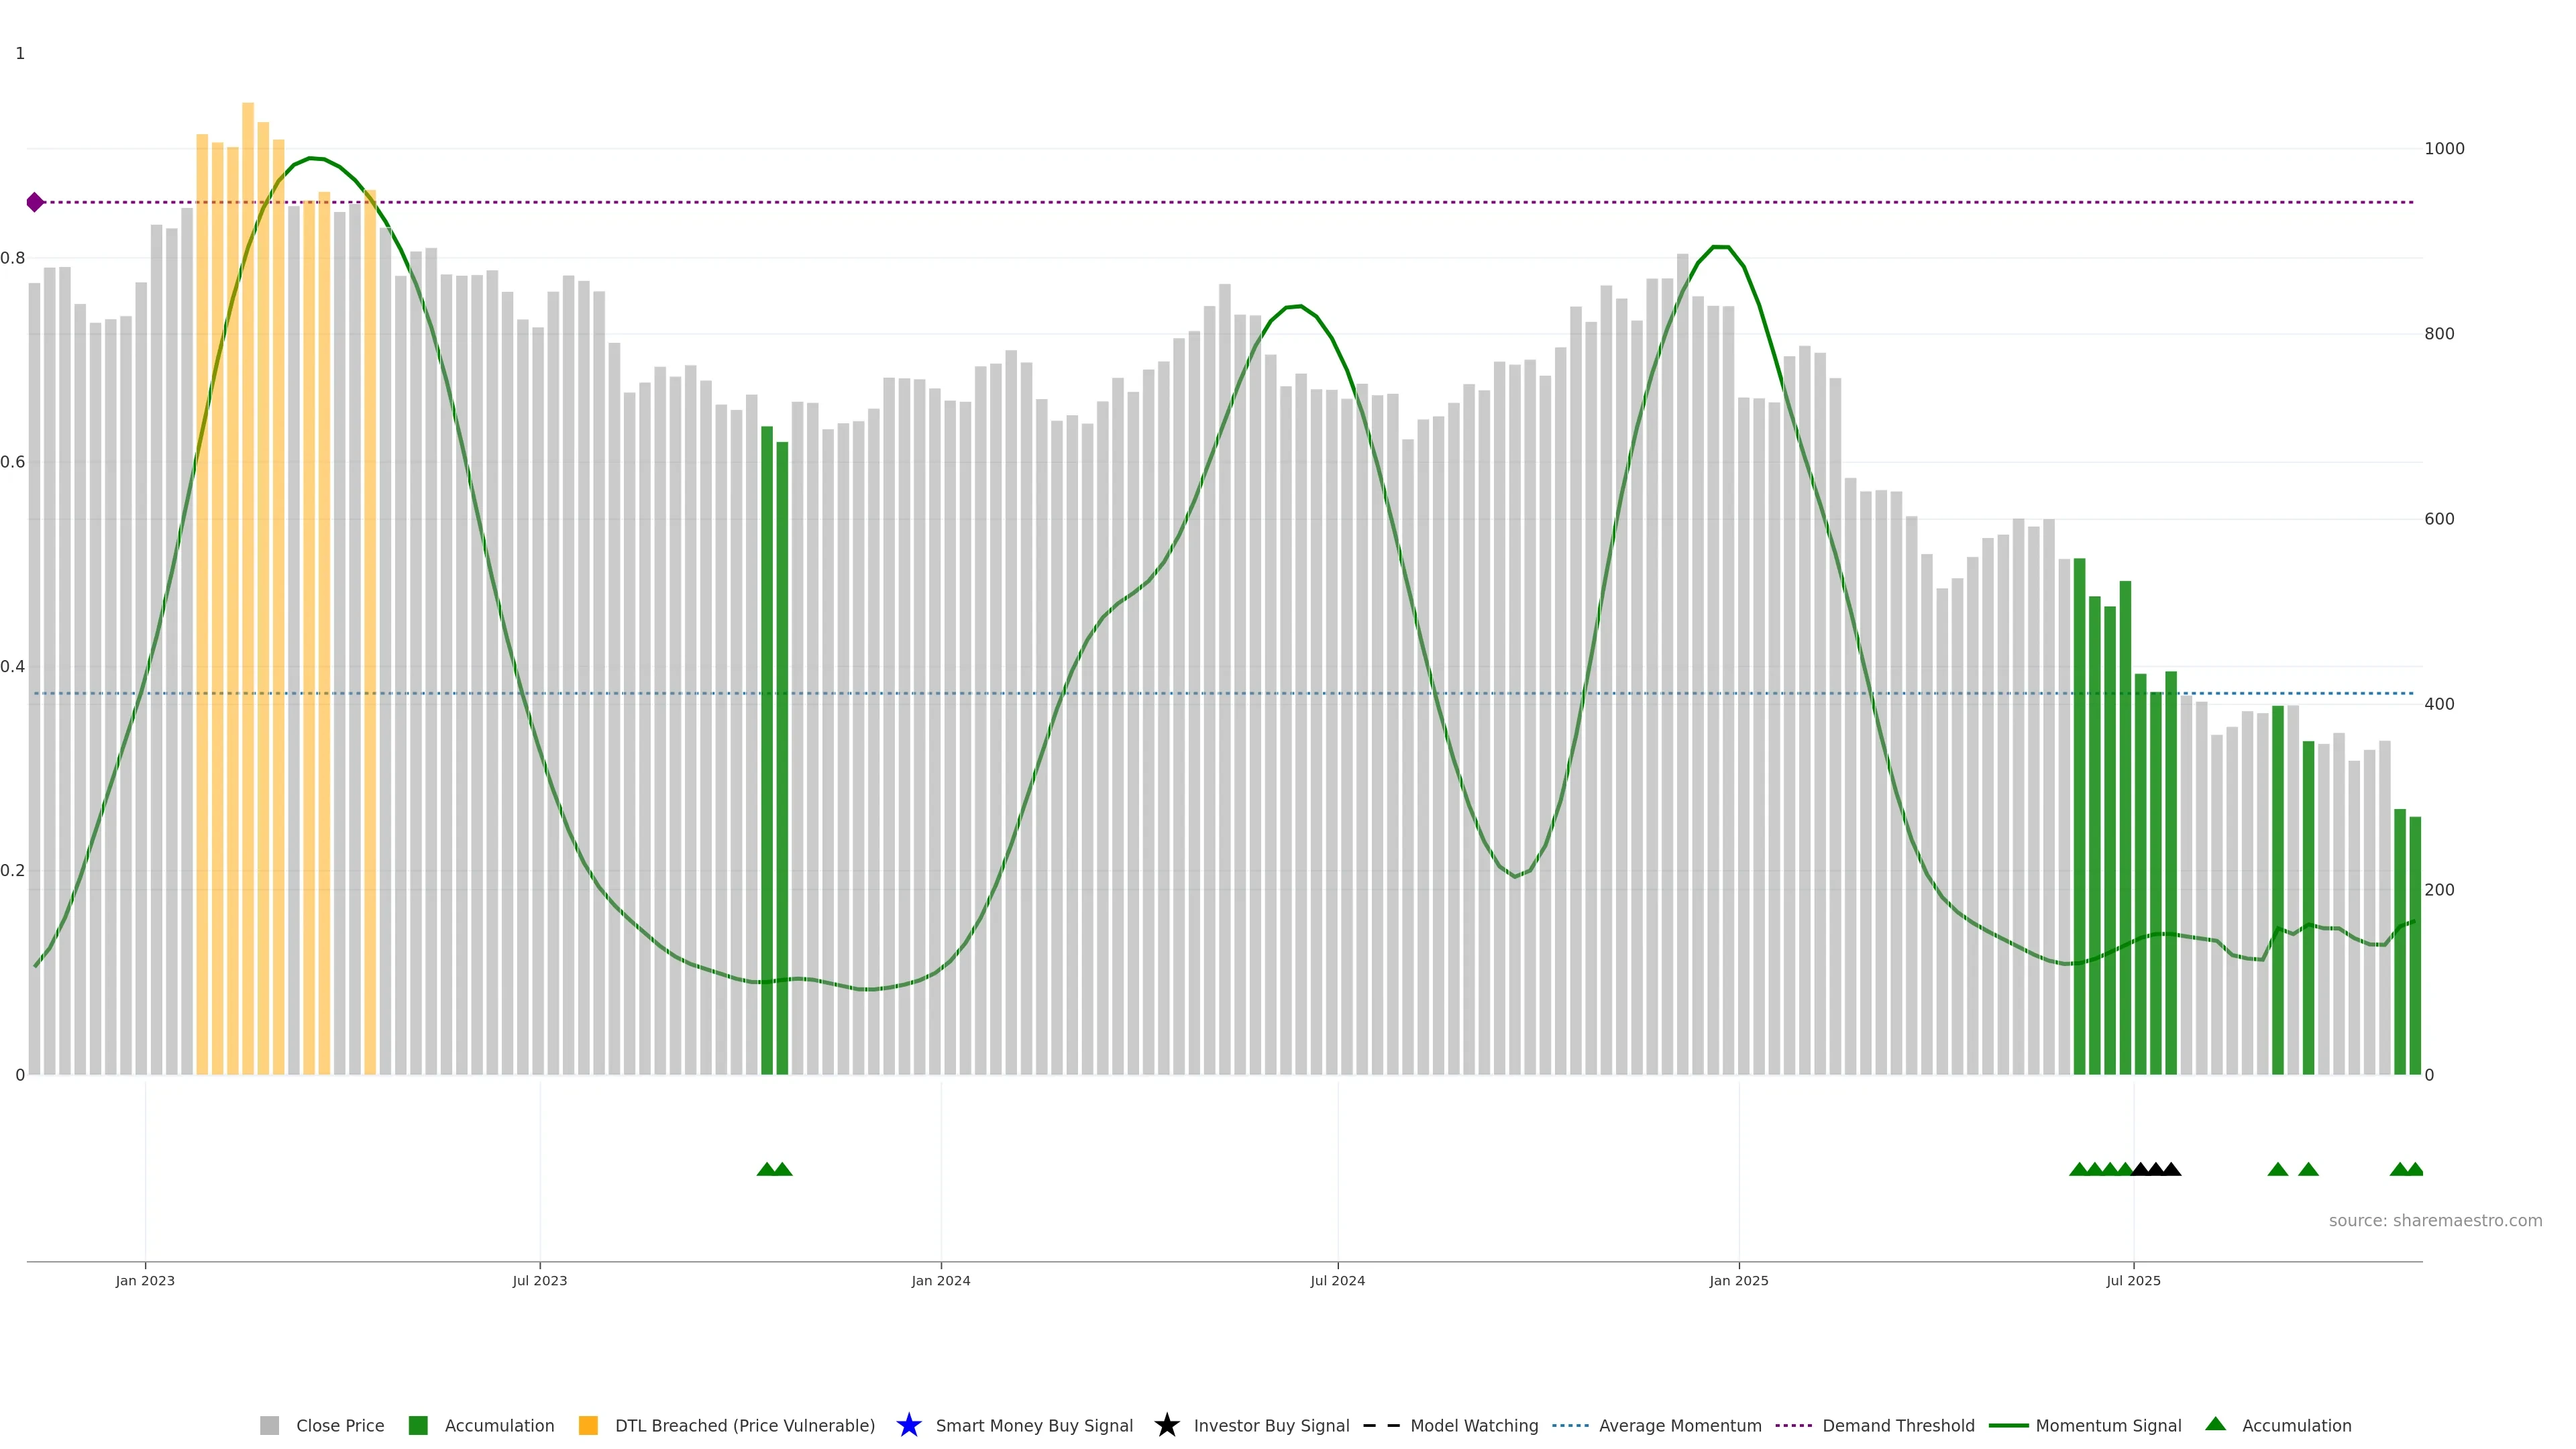The height and width of the screenshot is (1449, 2576).
Task: Click the Momentum Signal green line legend
Action: pos(2008,1425)
